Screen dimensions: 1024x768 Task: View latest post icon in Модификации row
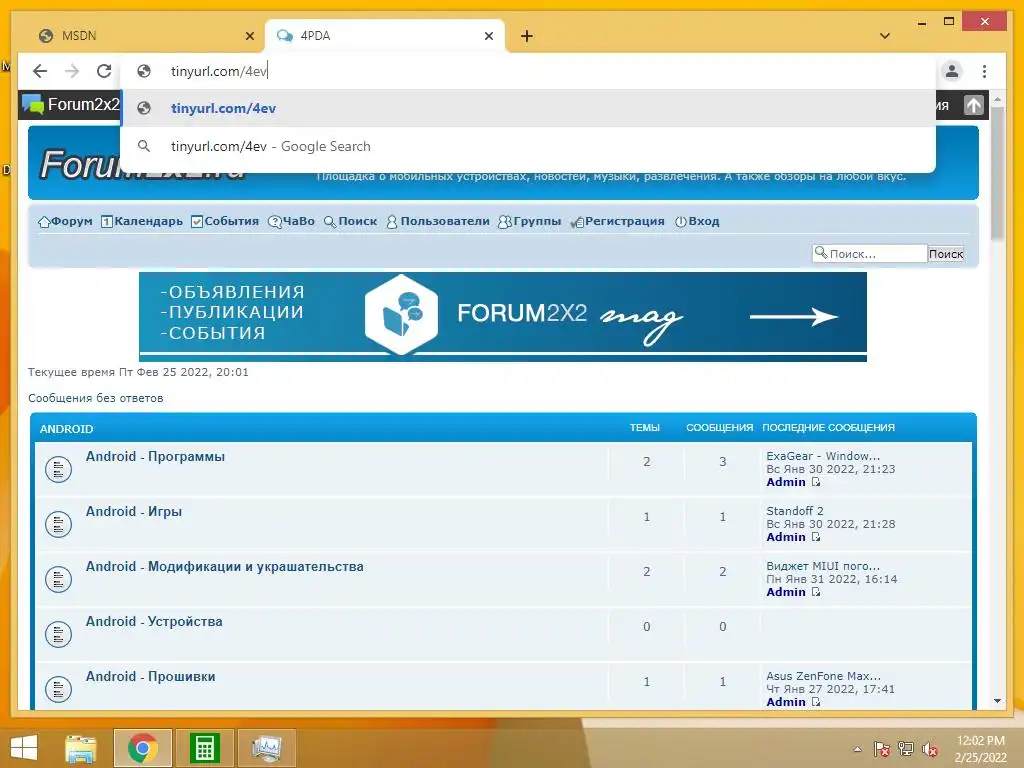pos(816,592)
